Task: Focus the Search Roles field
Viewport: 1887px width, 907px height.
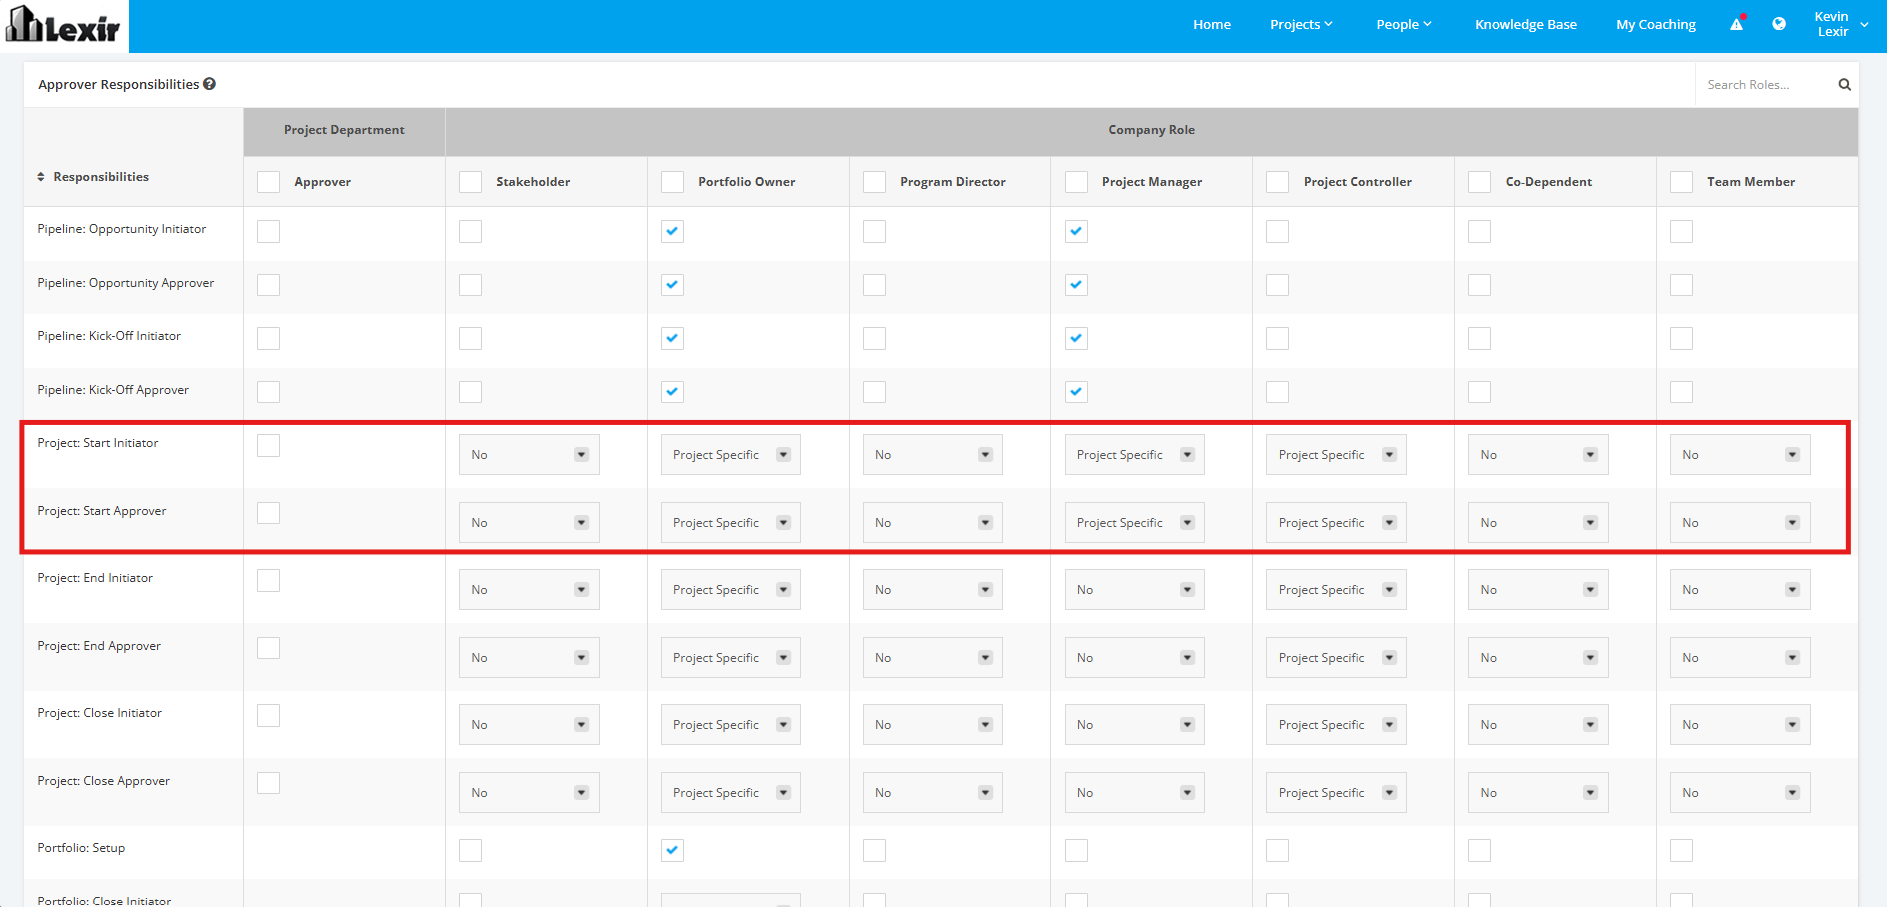Action: click(1766, 85)
